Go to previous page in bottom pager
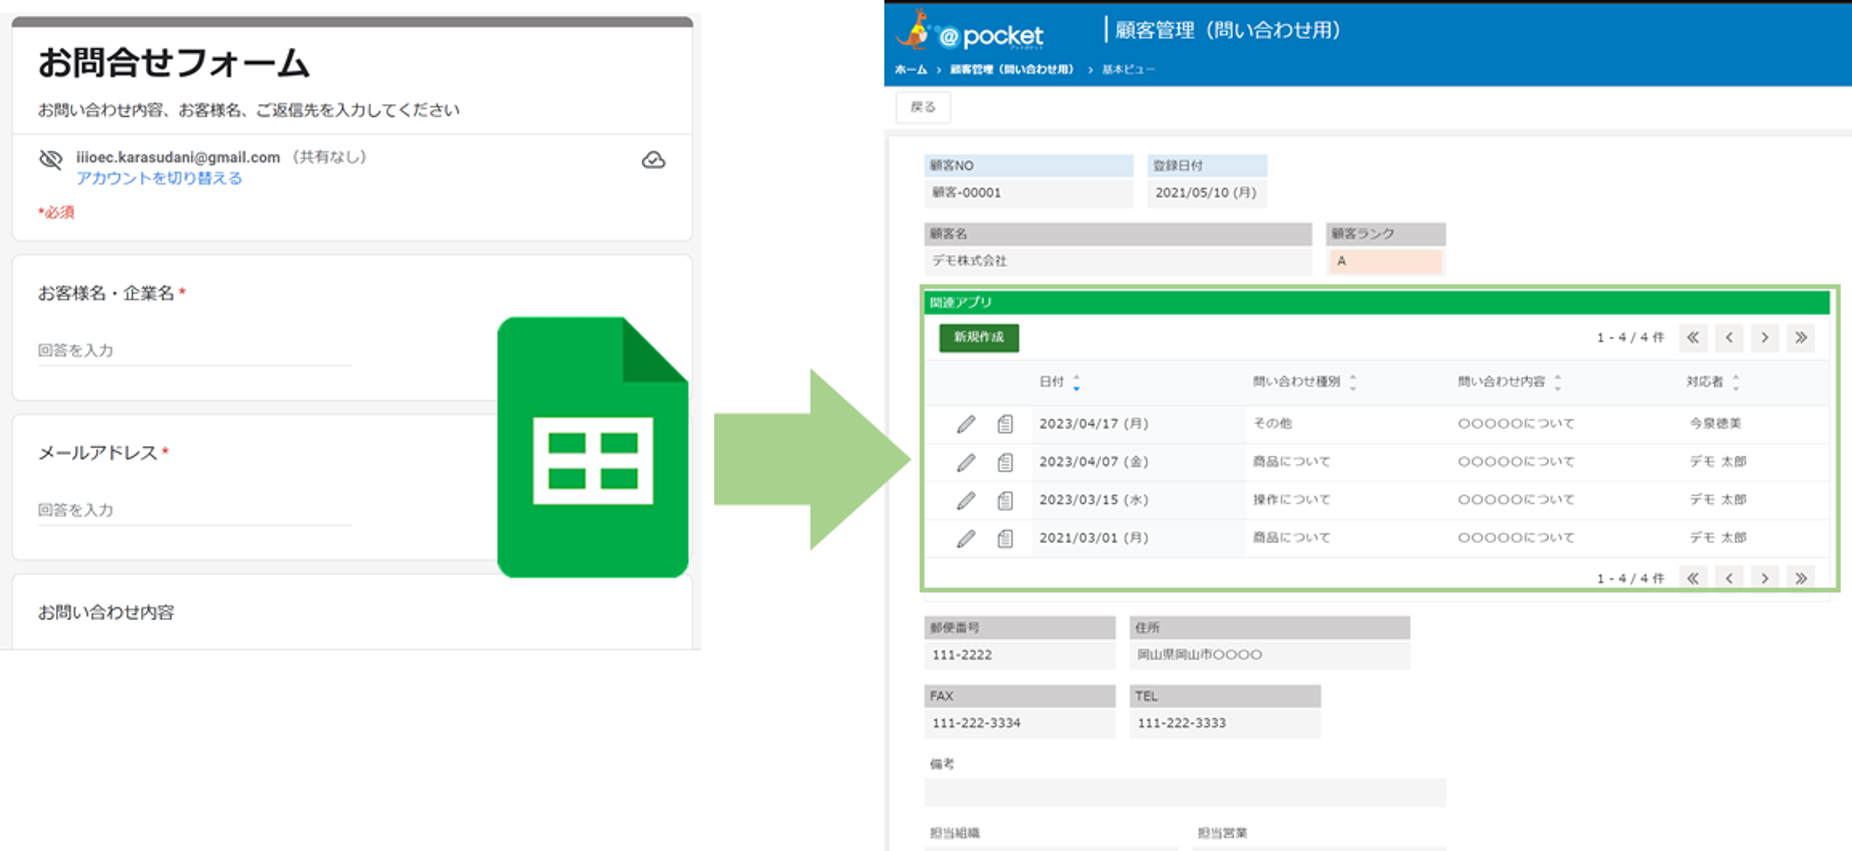Image resolution: width=1852 pixels, height=851 pixels. pyautogui.click(x=1729, y=577)
